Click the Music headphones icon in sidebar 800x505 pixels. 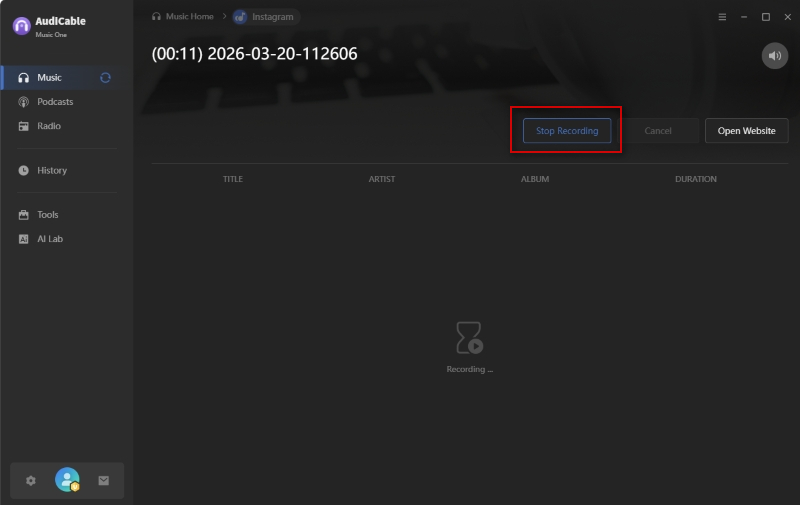23,78
